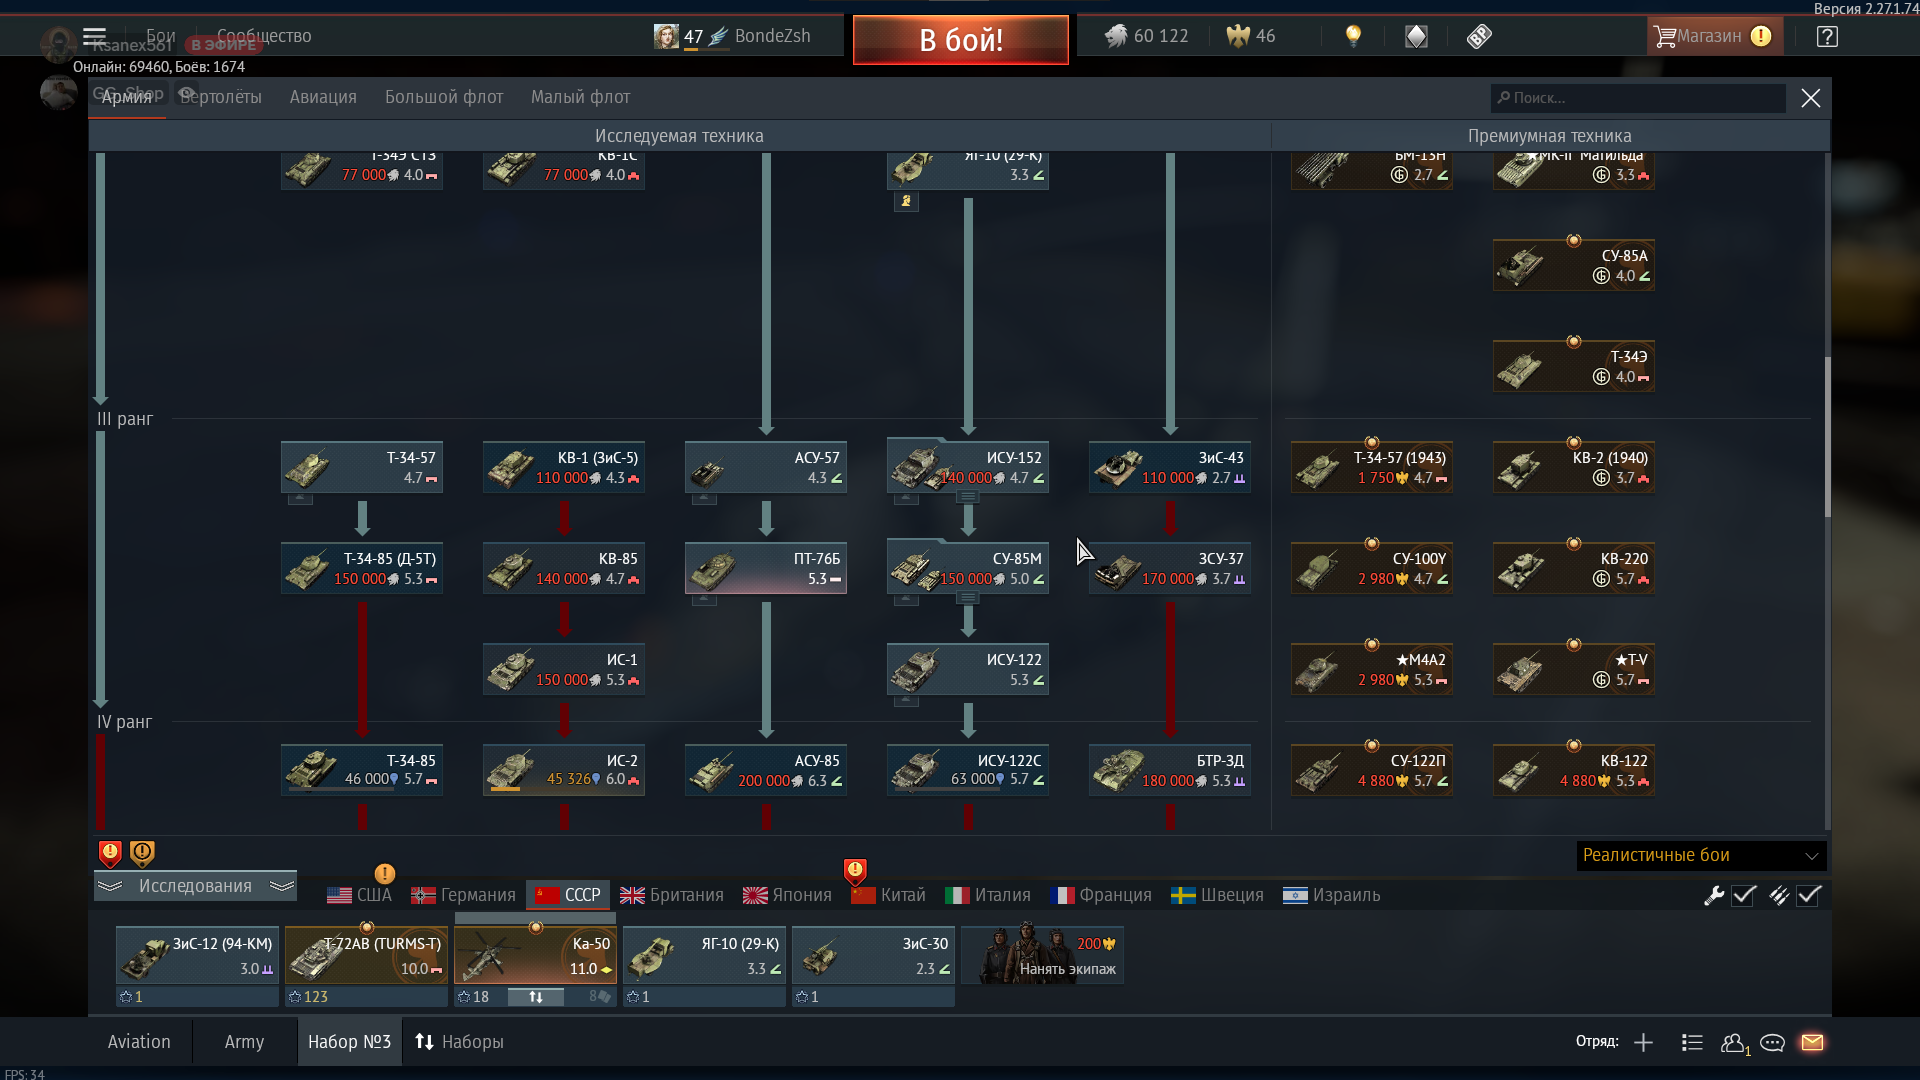Expand group marker under ИСУ-122
The image size is (1920, 1080).
pos(906,700)
